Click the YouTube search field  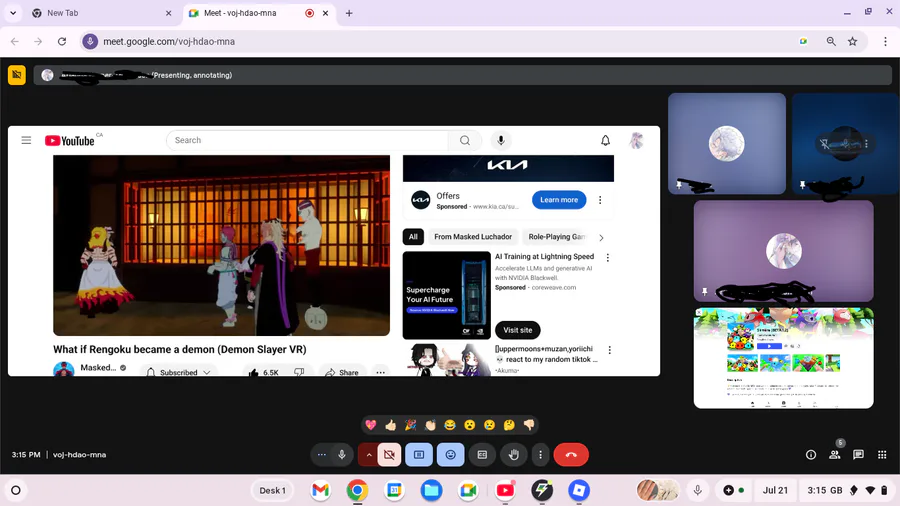[x=307, y=141]
